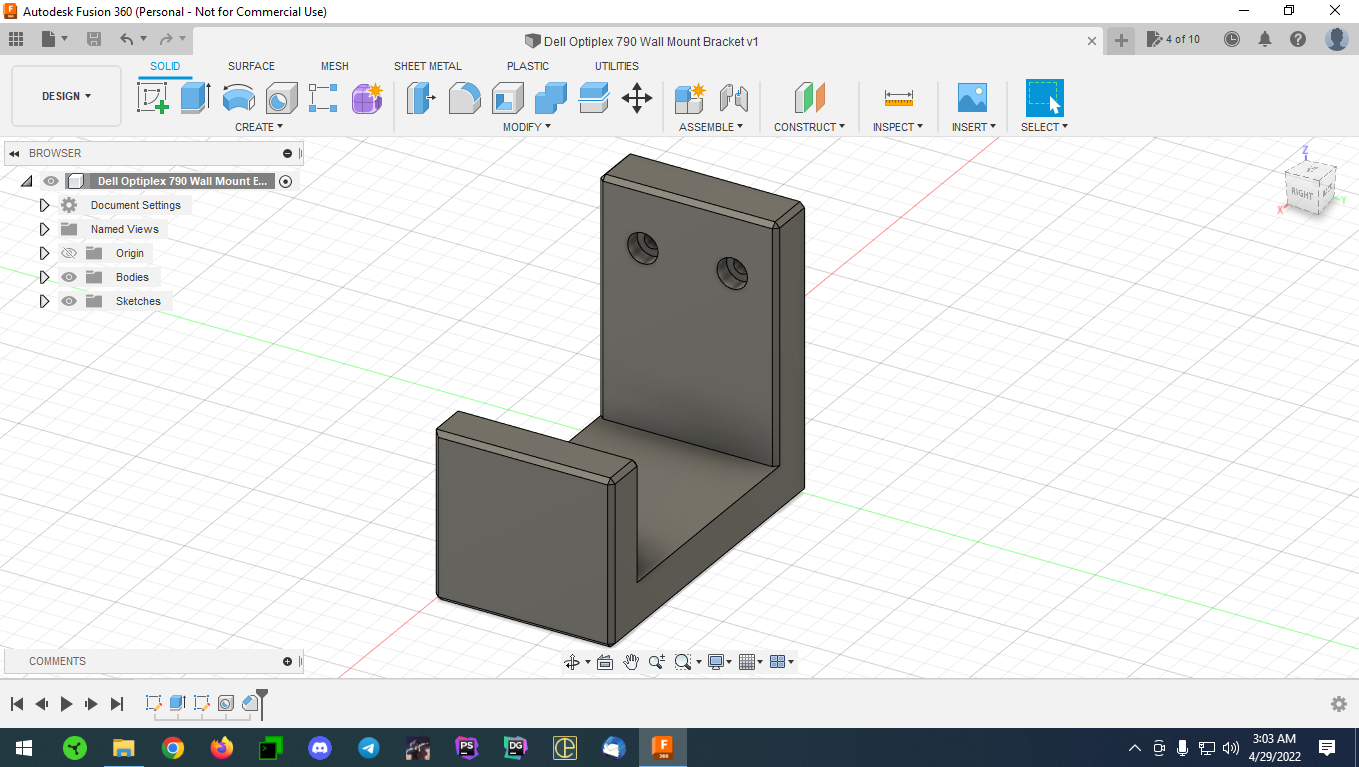Click the Joint tool icon
The height and width of the screenshot is (767, 1359).
click(x=734, y=97)
